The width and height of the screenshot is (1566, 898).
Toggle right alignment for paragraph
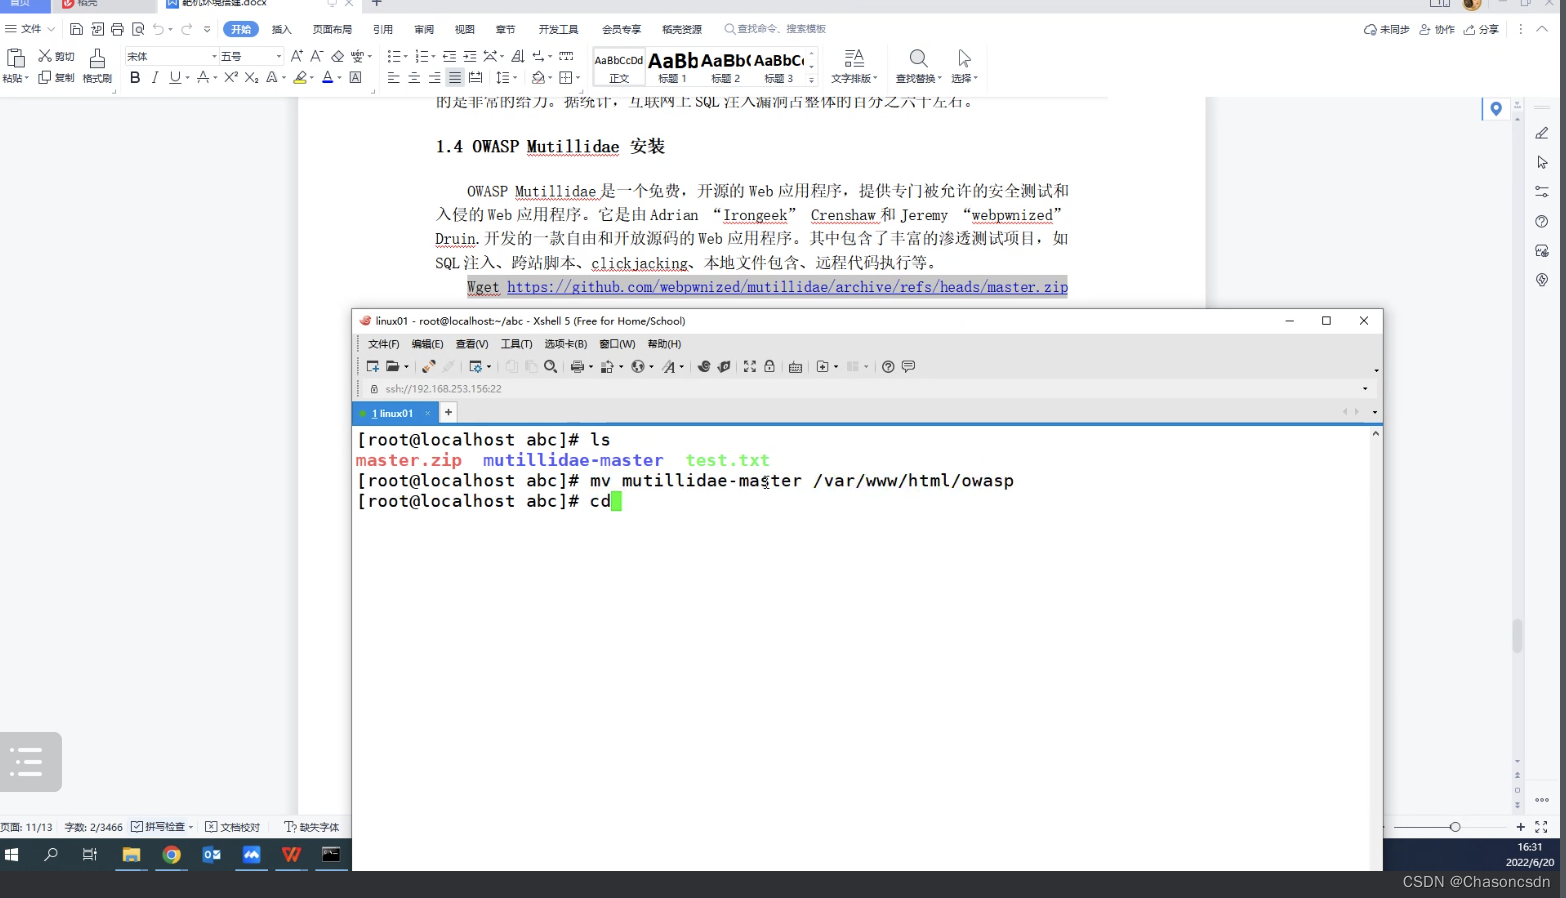(x=434, y=77)
